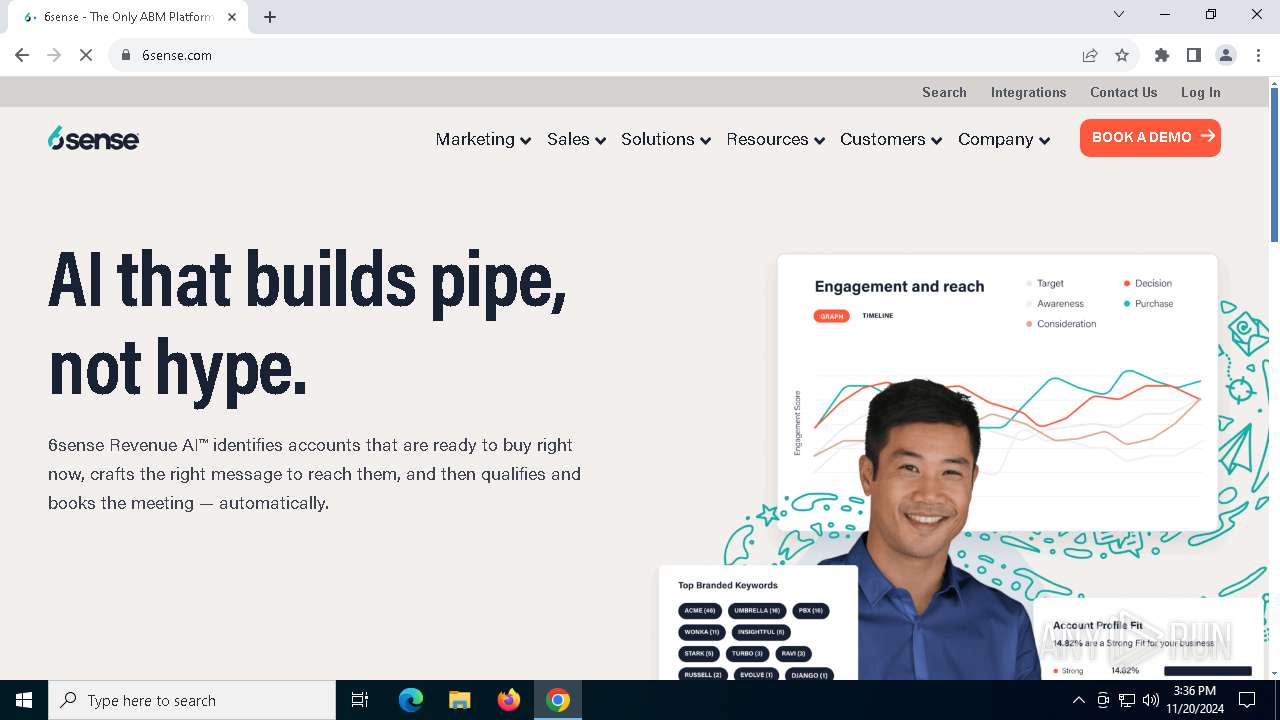Open the Integrations link
The image size is (1280, 720).
[x=1028, y=92]
